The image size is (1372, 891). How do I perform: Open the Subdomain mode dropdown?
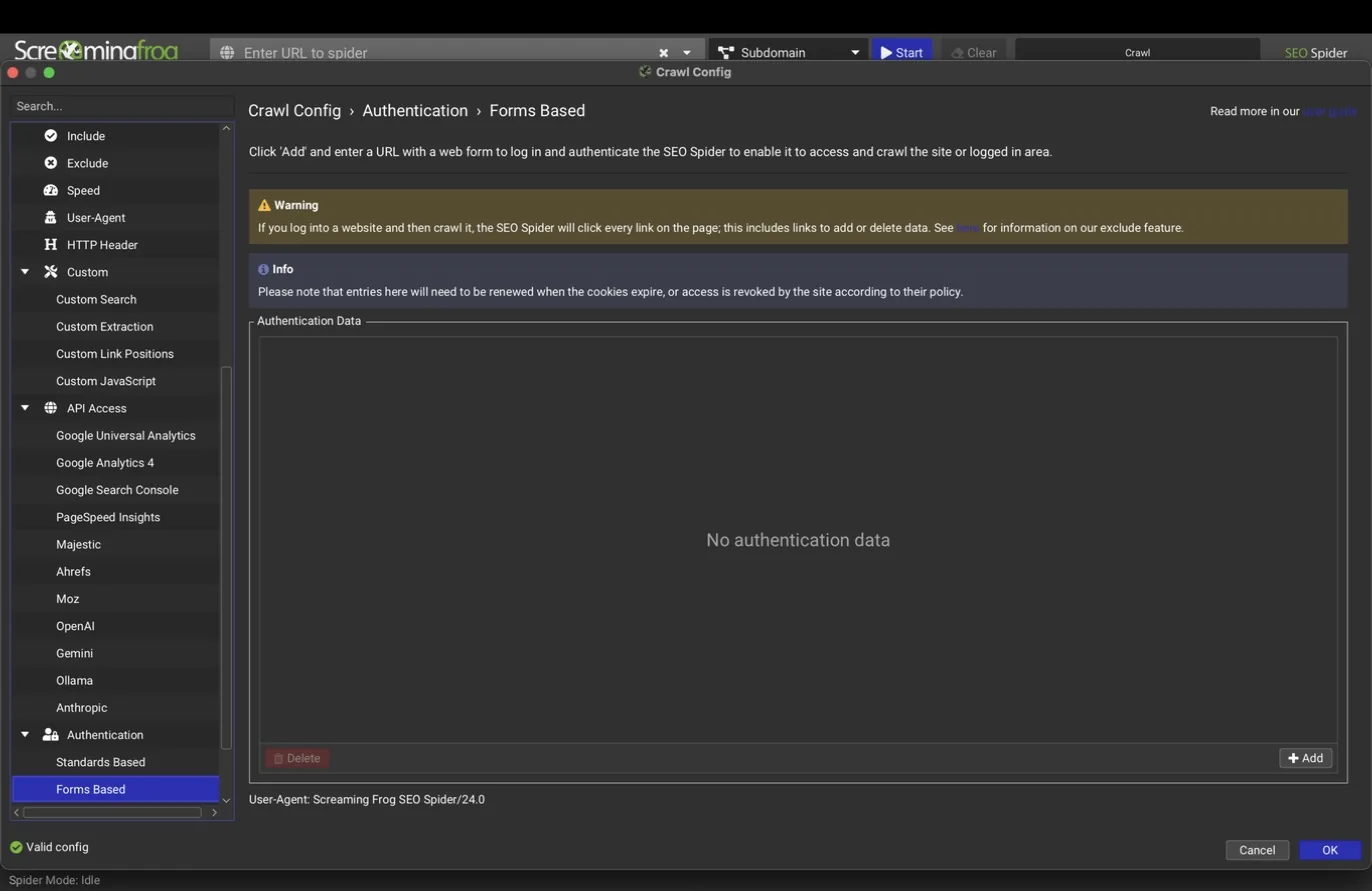[x=855, y=52]
